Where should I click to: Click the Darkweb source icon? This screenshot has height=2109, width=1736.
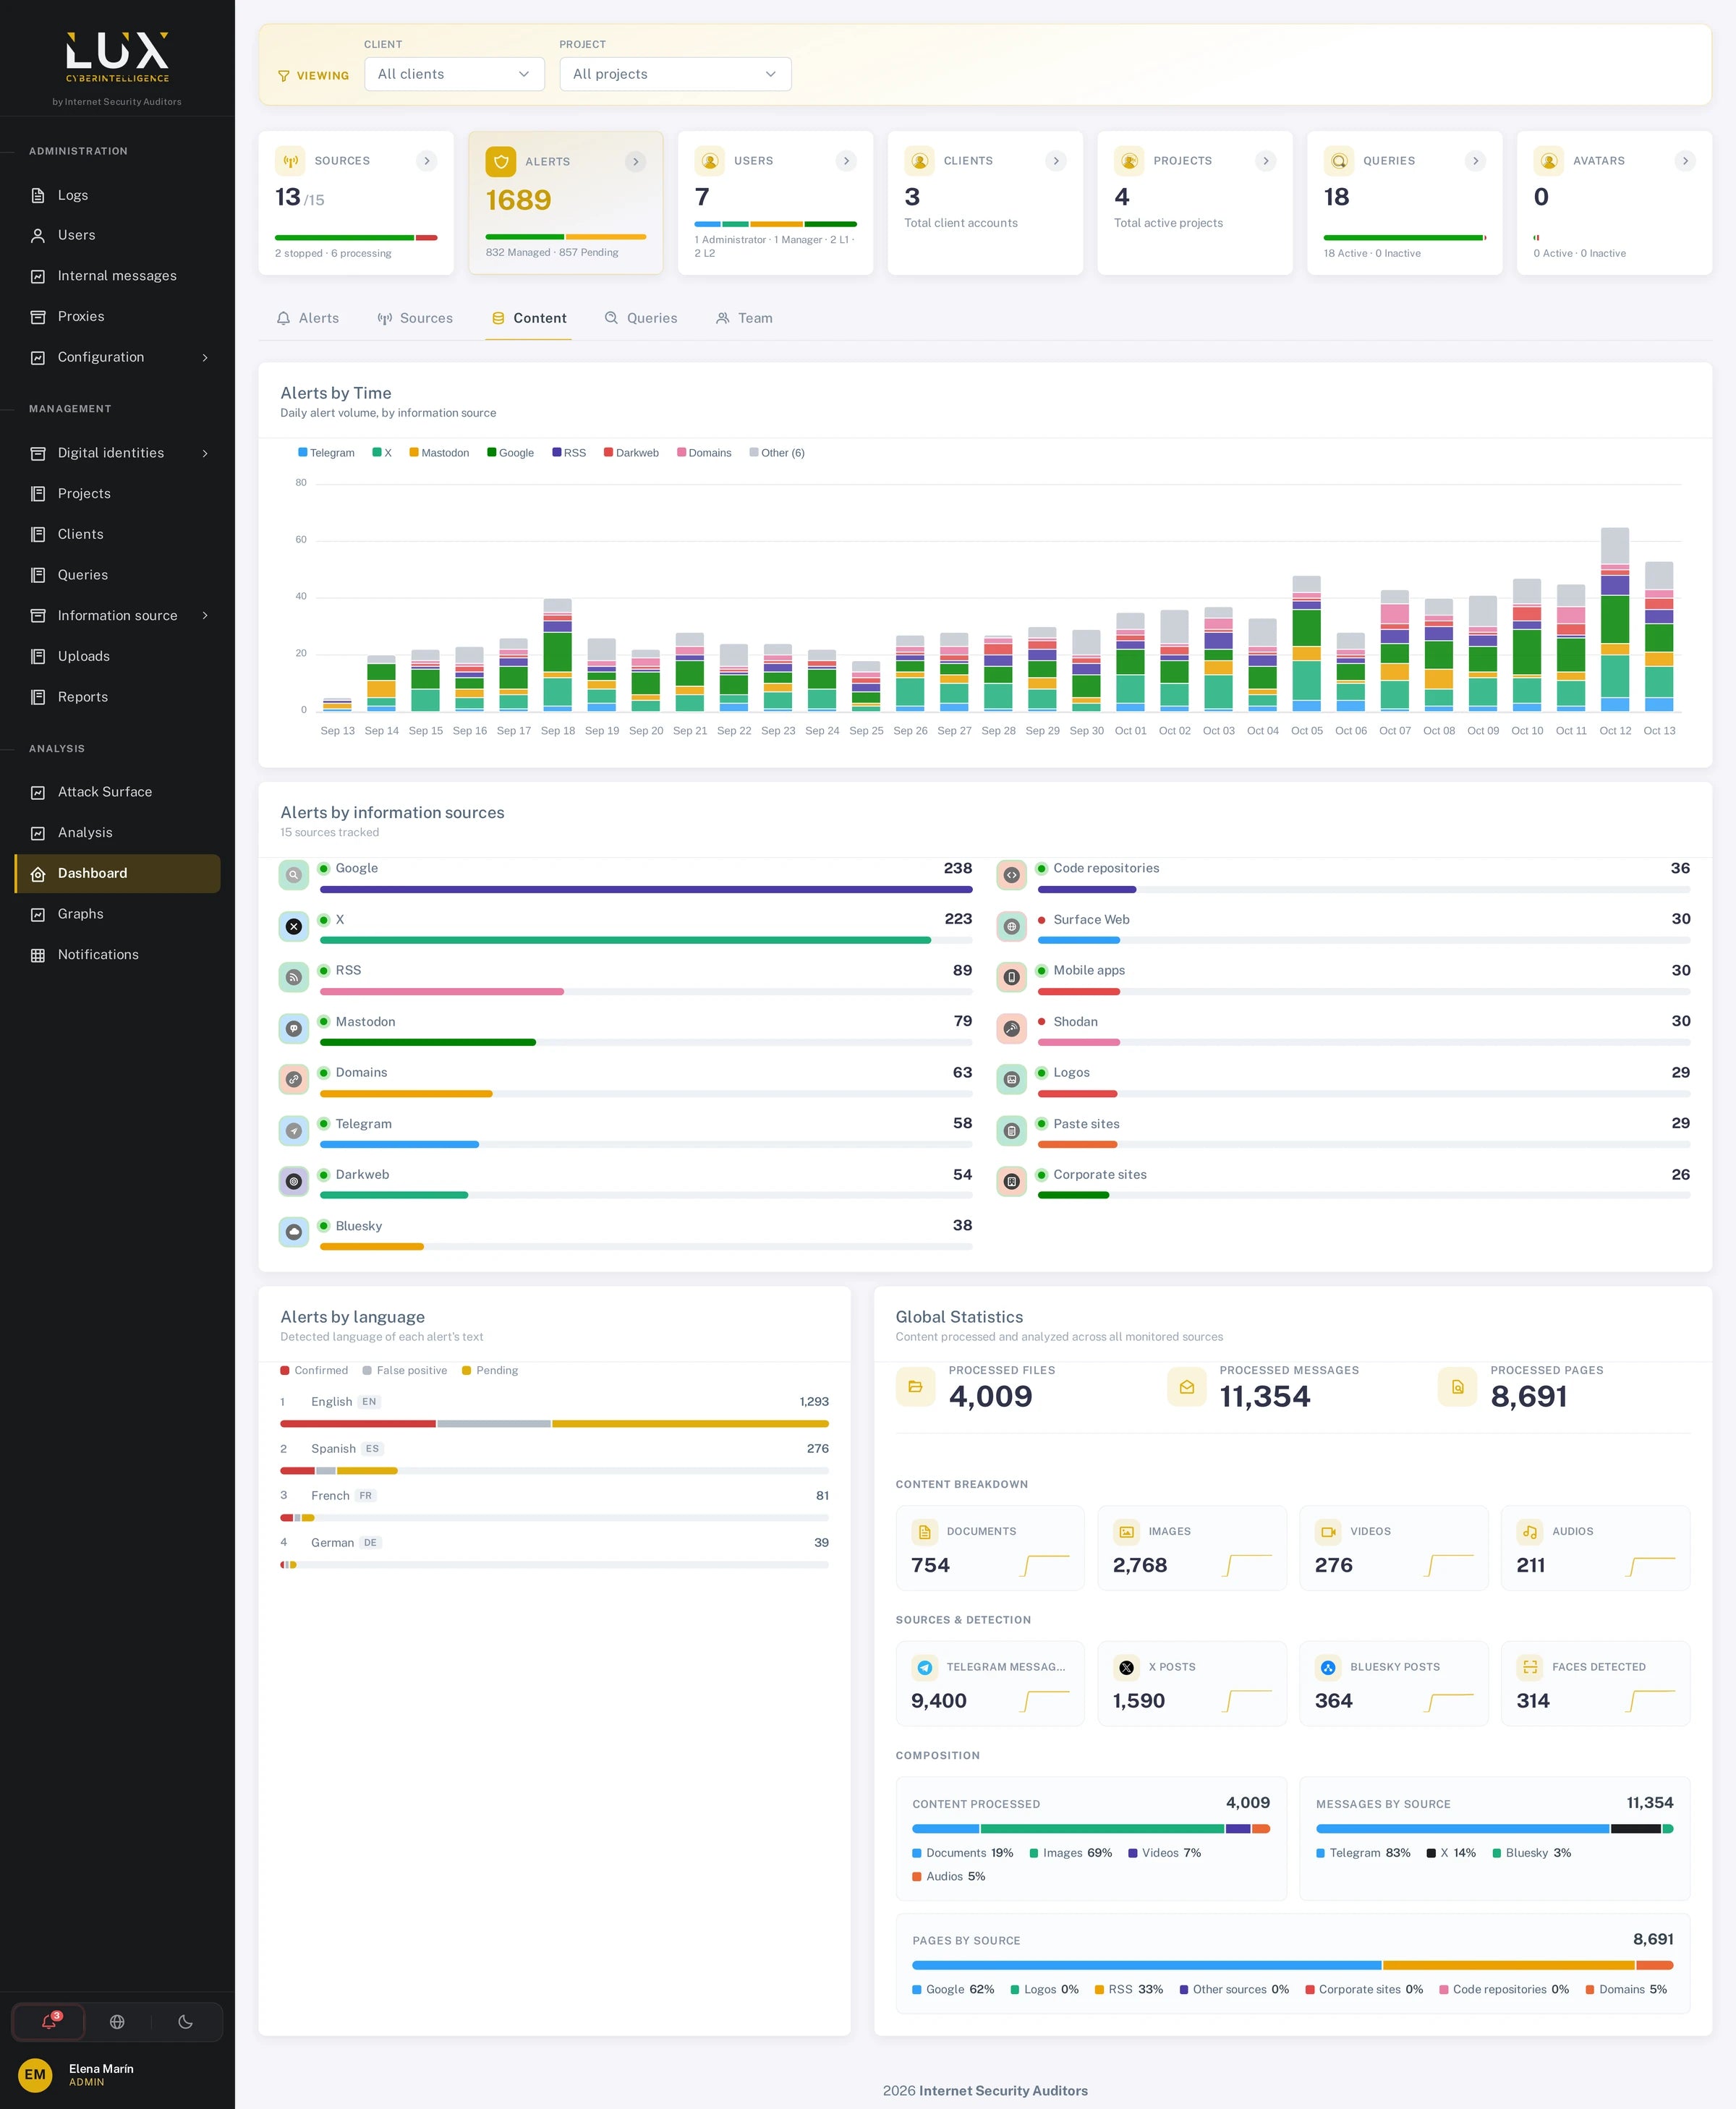tap(294, 1181)
